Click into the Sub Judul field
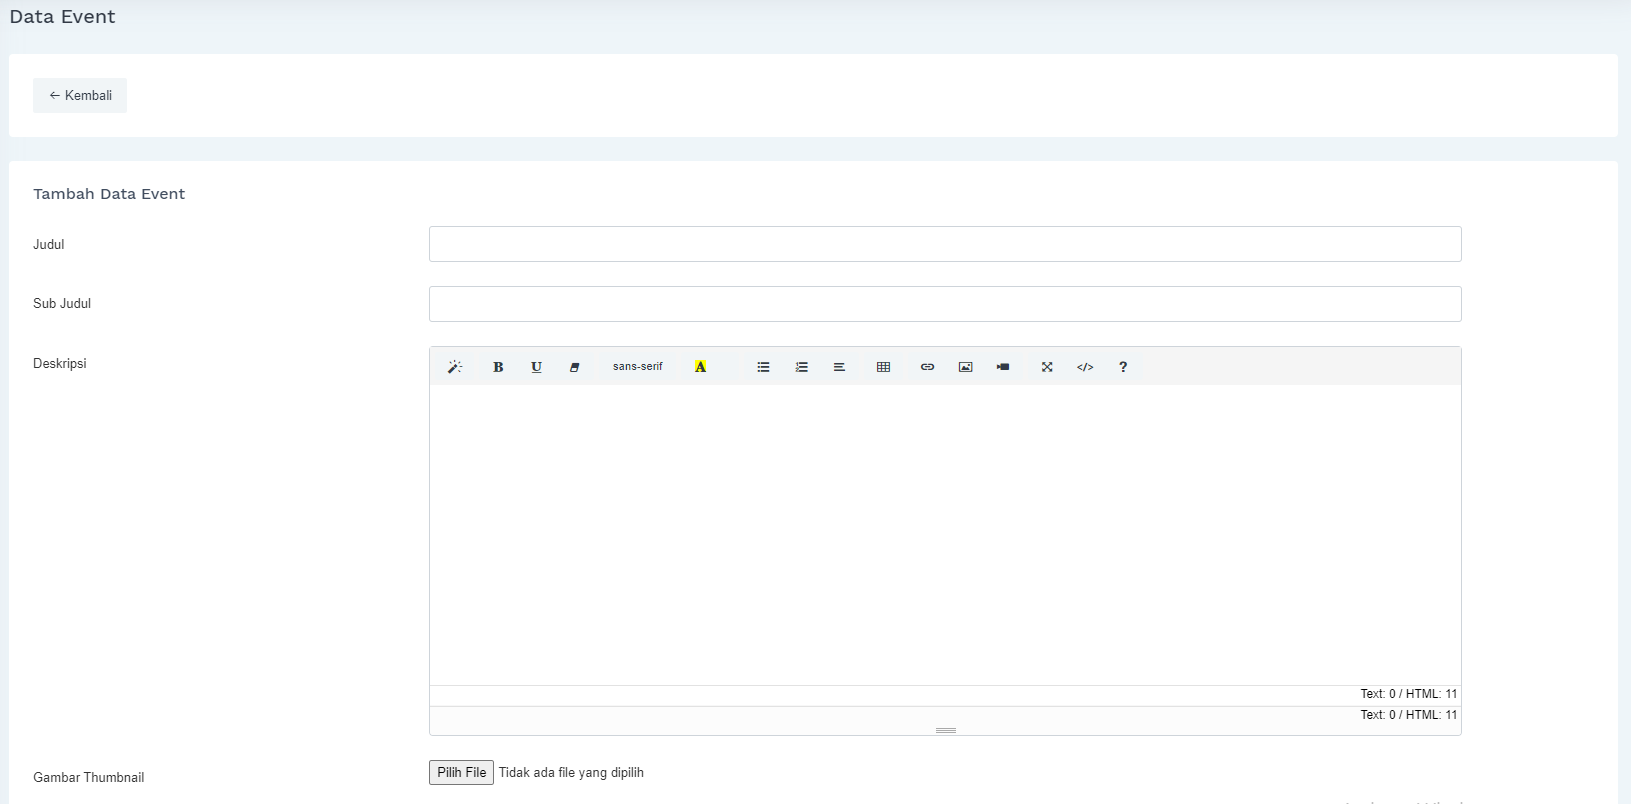The height and width of the screenshot is (804, 1631). tap(945, 304)
